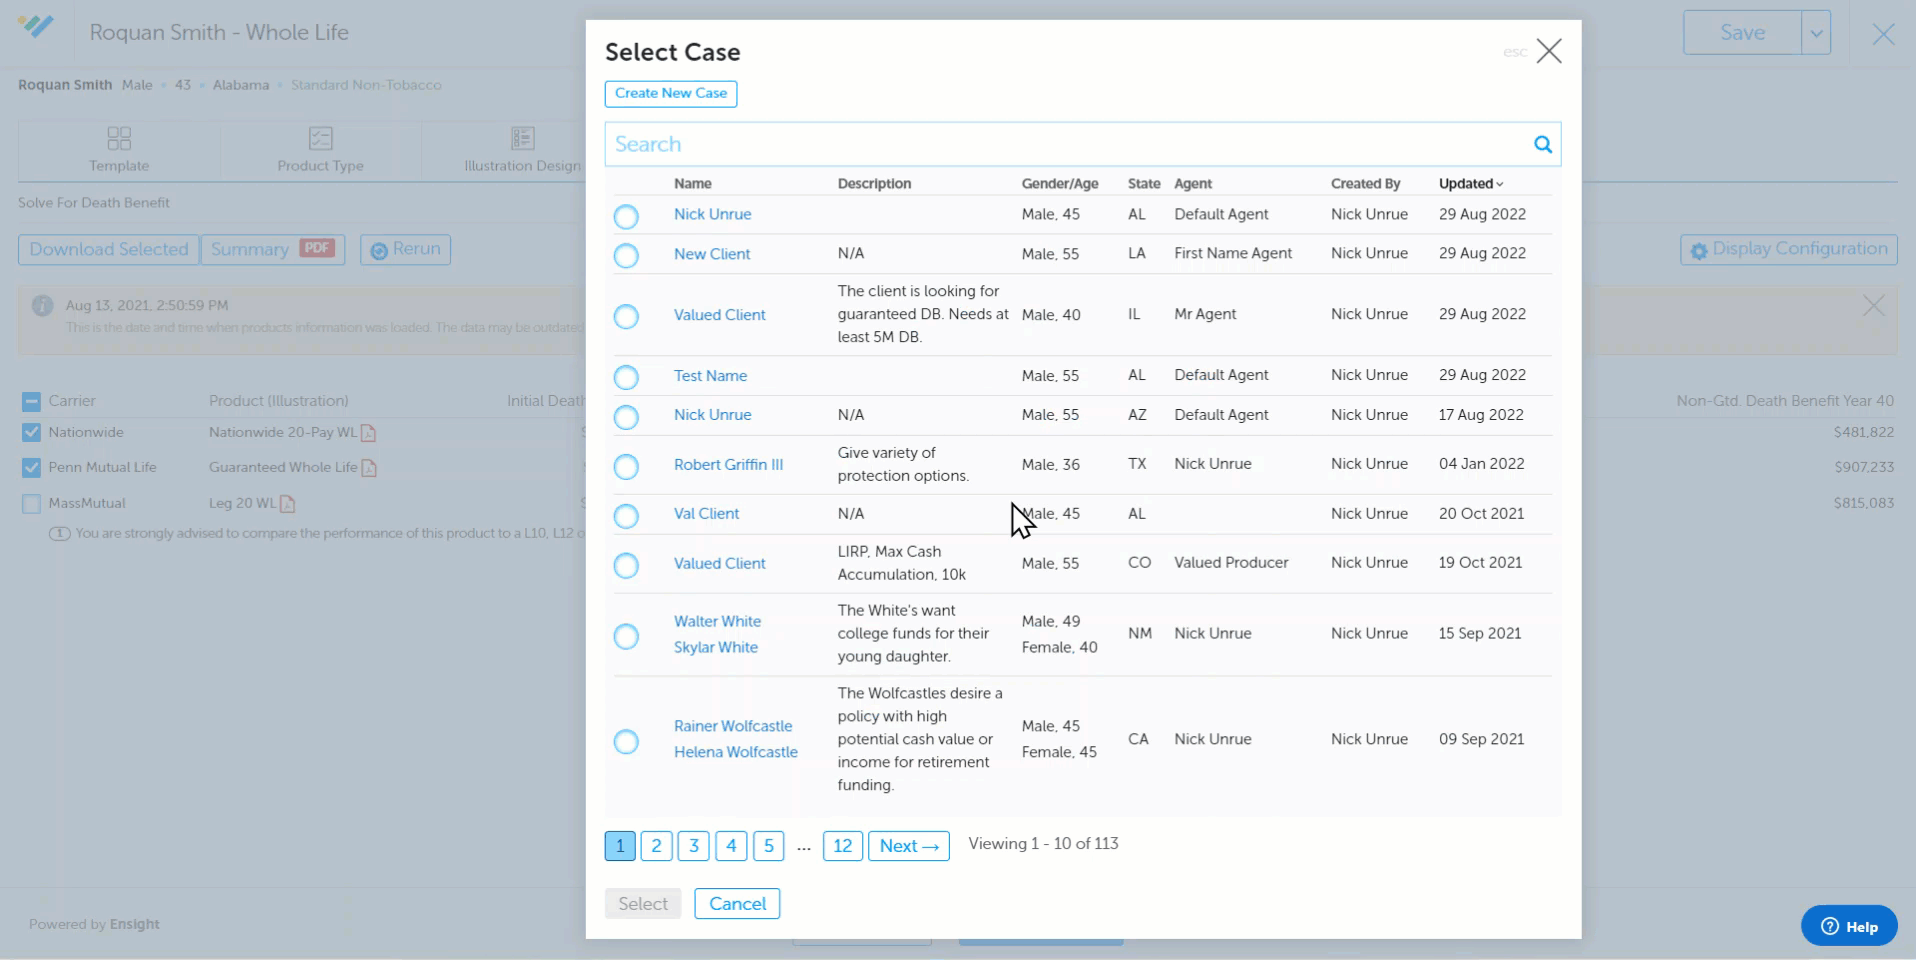Click current page 1 button
1916x960 pixels.
(619, 846)
